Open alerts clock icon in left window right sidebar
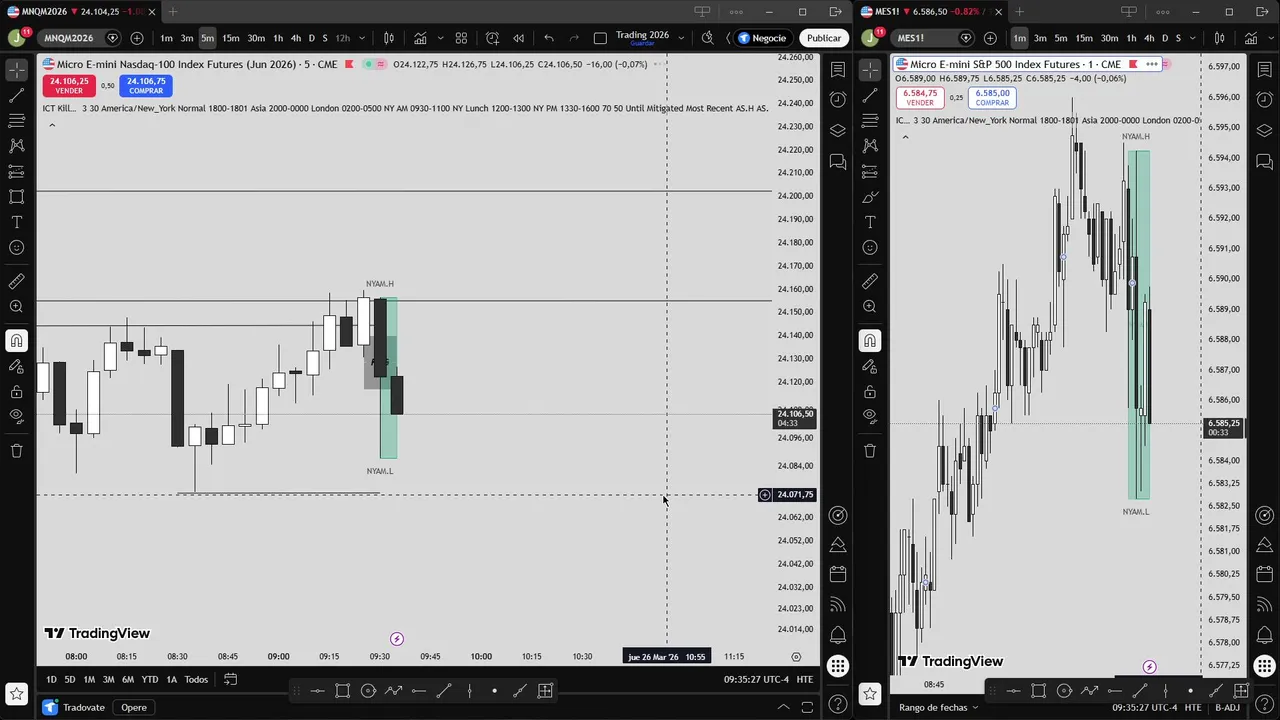Screen dimensions: 1280x720 pos(838,100)
